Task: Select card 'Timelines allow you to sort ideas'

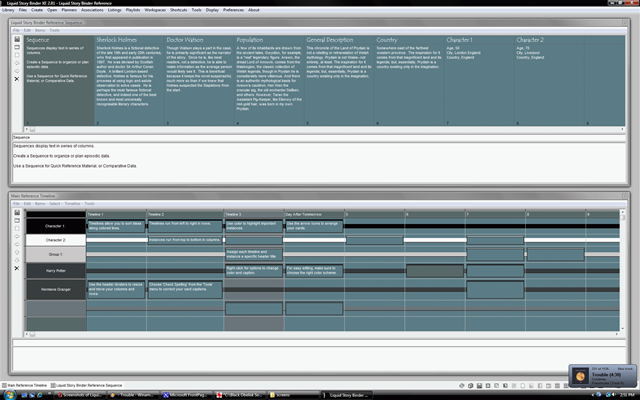Action: [116, 226]
